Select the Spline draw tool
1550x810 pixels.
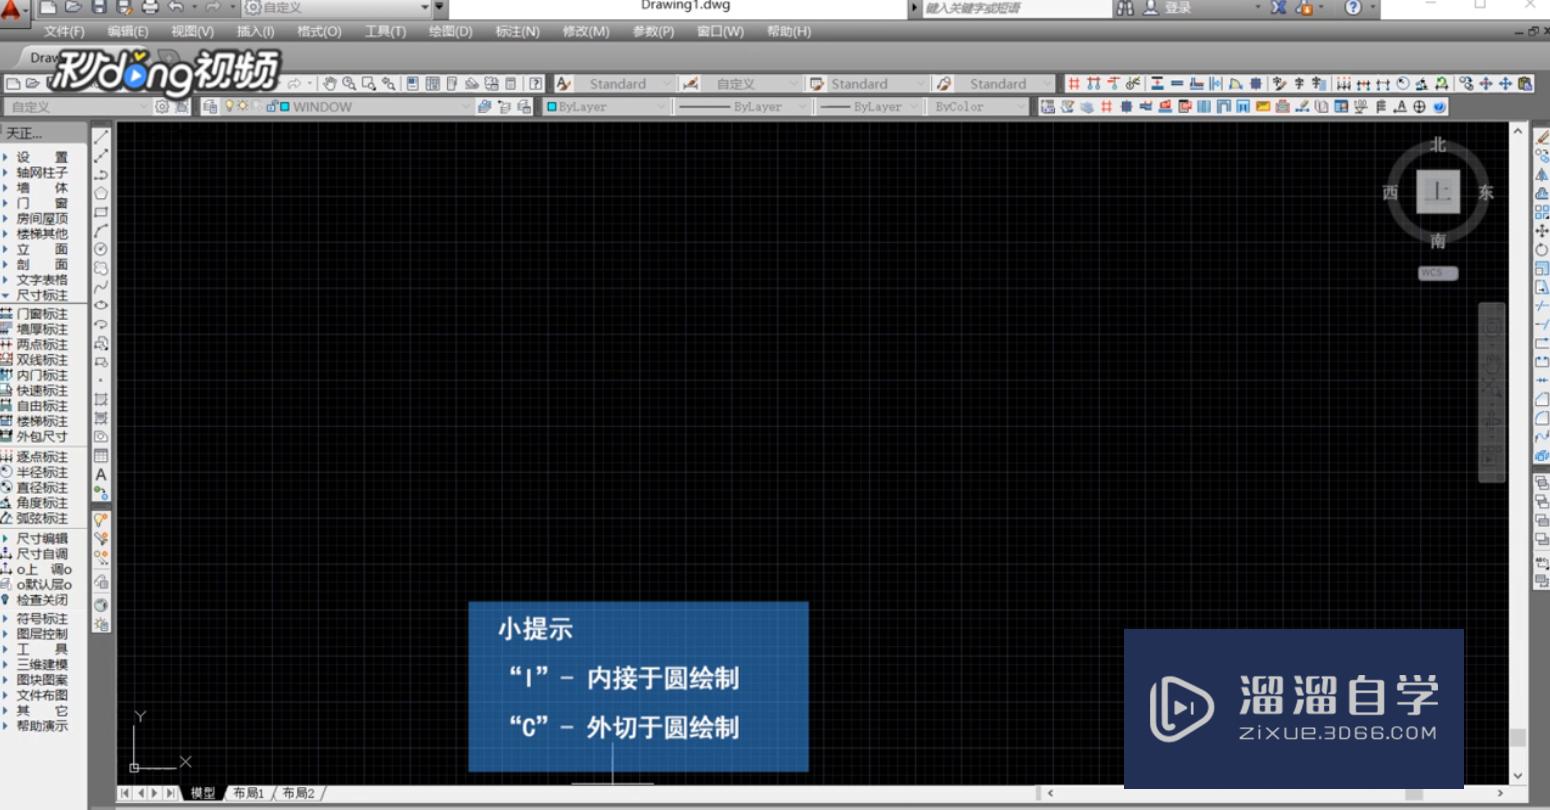[101, 287]
